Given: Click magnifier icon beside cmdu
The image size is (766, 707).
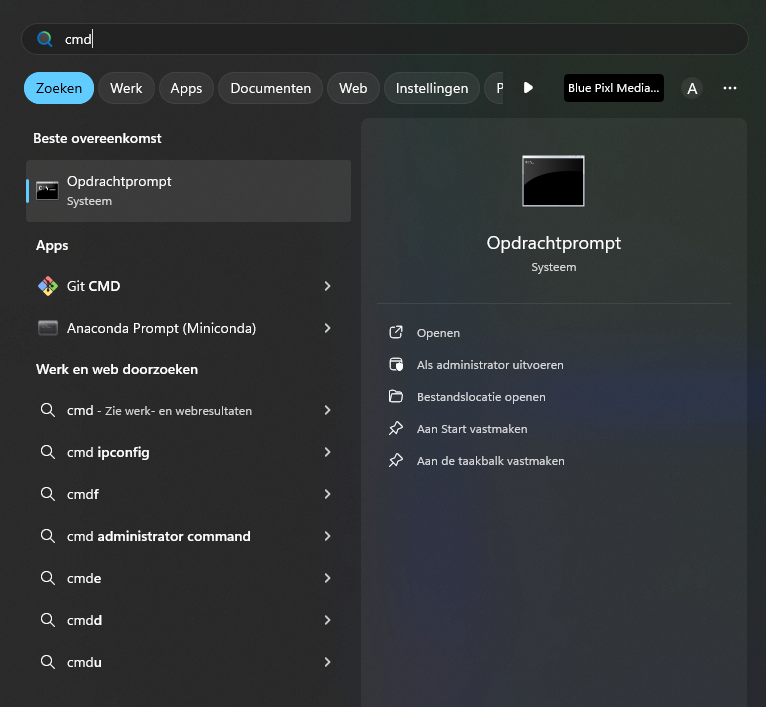Looking at the screenshot, I should tap(47, 662).
